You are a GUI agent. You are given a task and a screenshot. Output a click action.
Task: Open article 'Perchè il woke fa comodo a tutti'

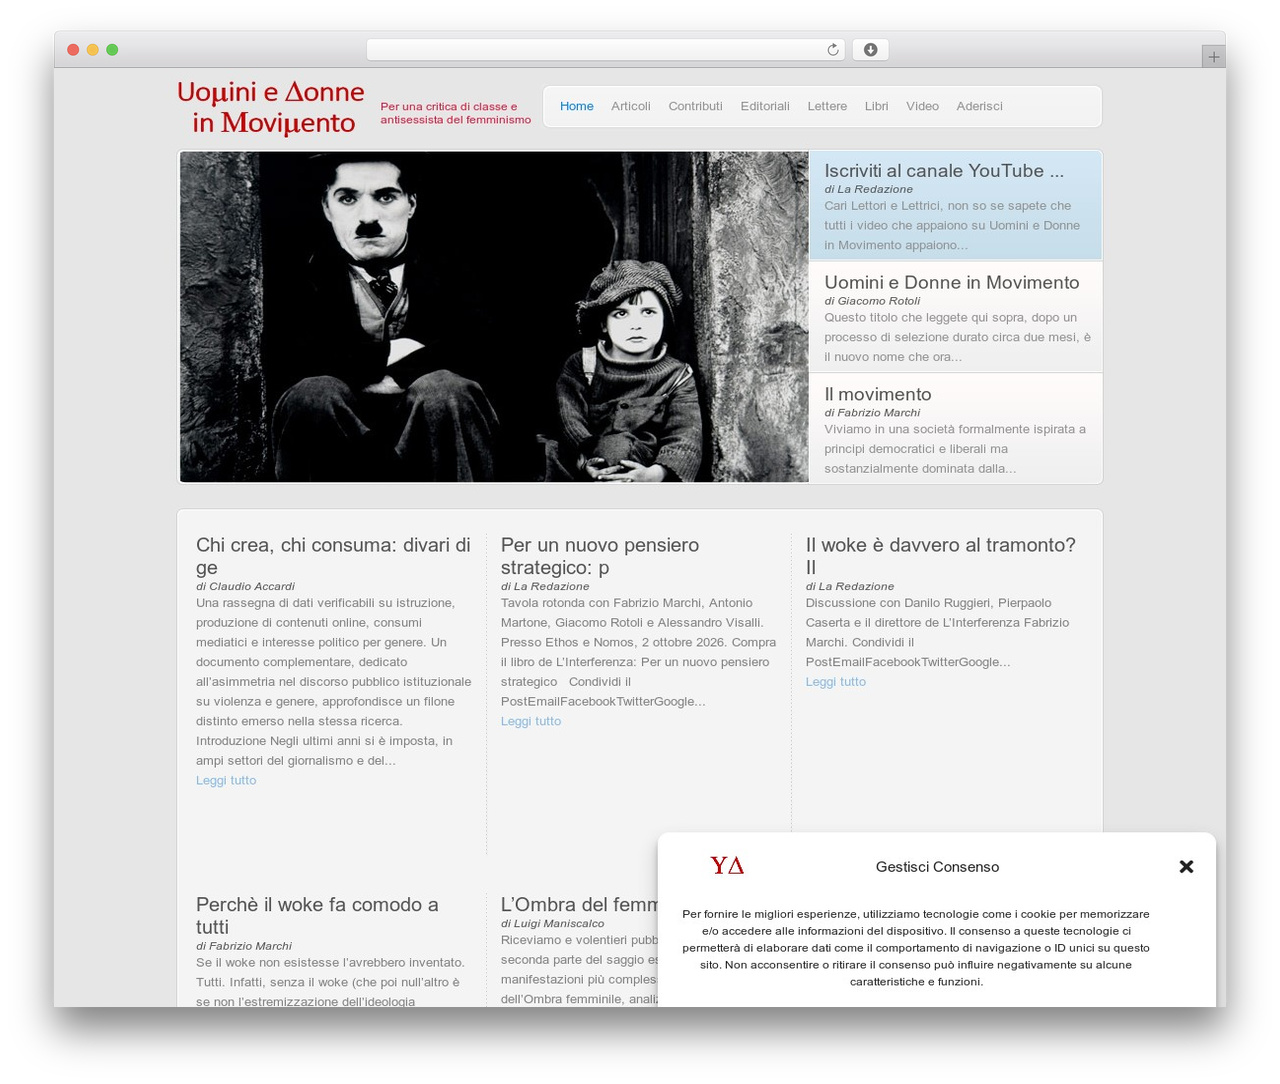317,915
